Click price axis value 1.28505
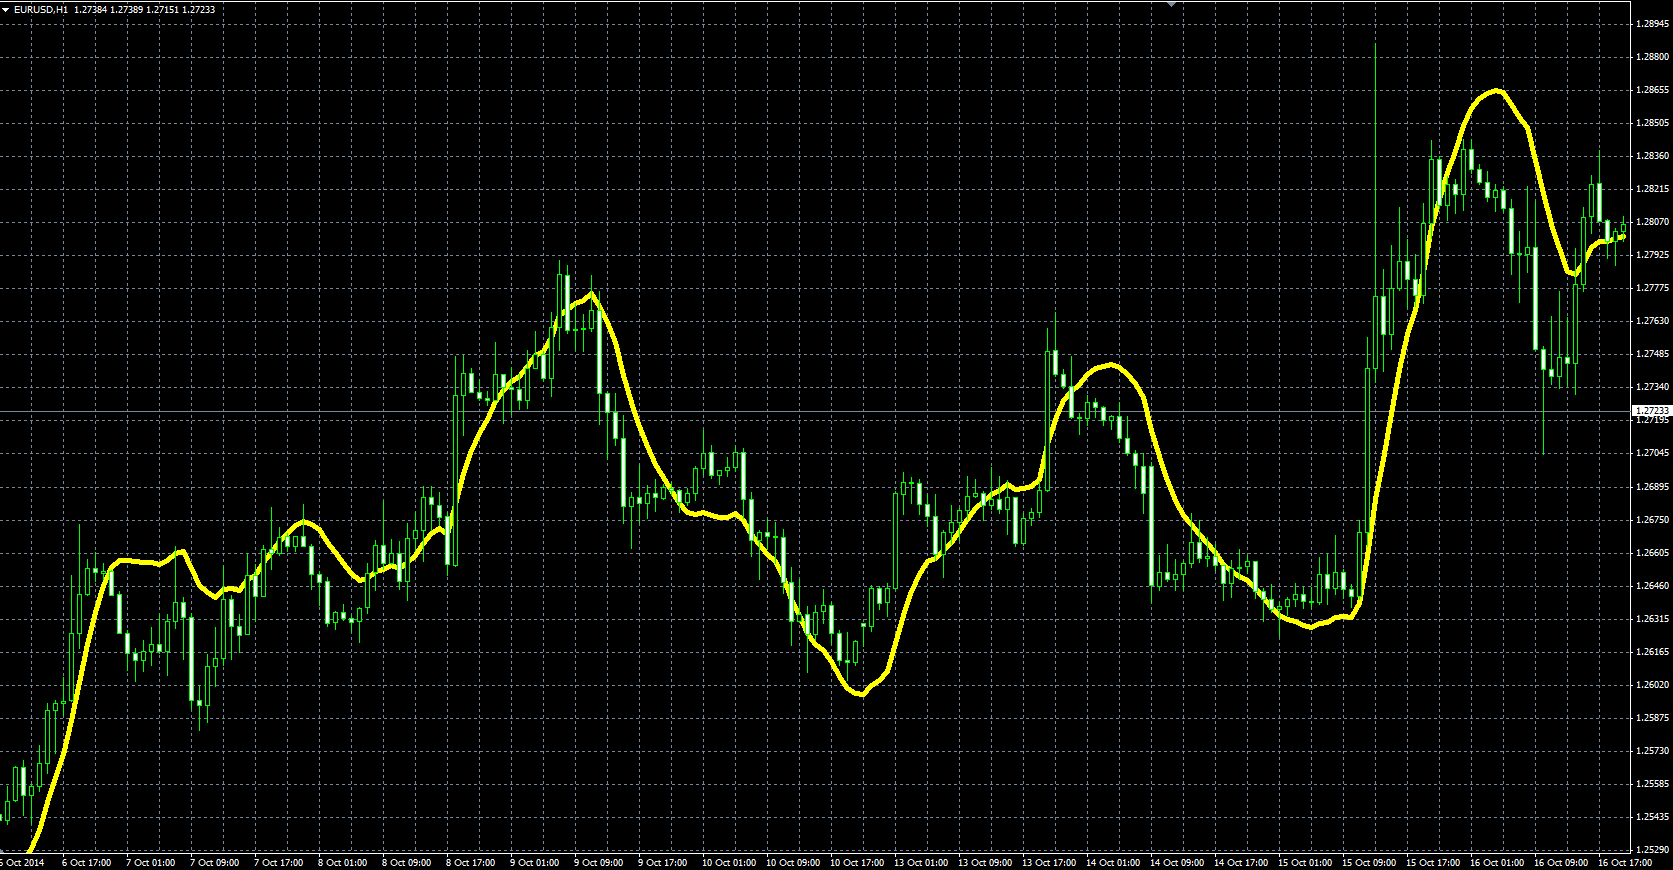 pyautogui.click(x=1652, y=123)
